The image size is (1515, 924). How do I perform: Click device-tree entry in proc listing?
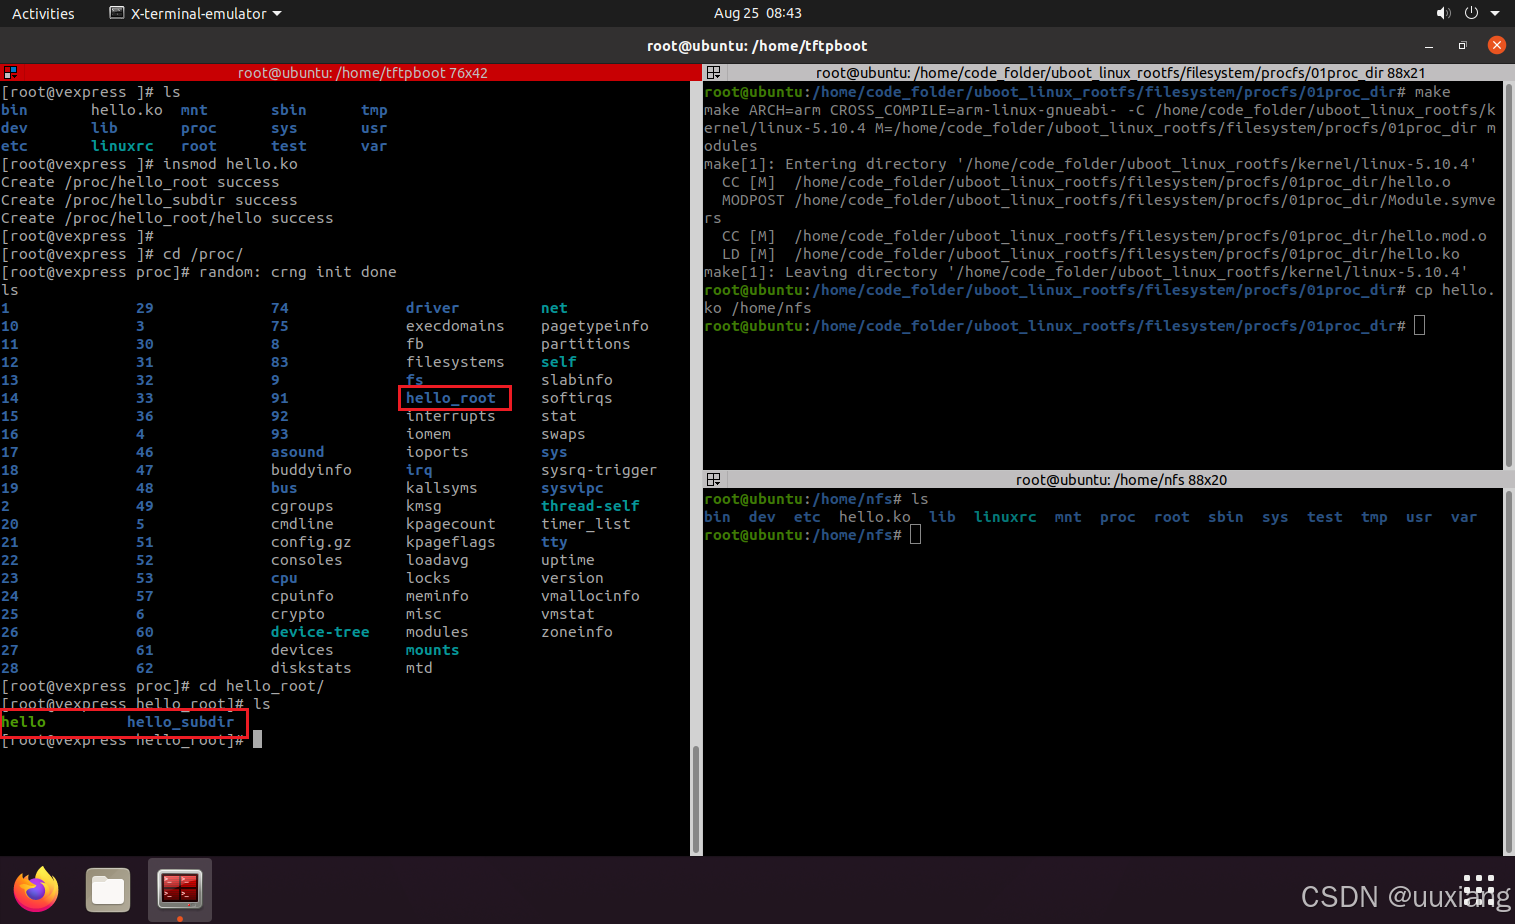(x=320, y=632)
